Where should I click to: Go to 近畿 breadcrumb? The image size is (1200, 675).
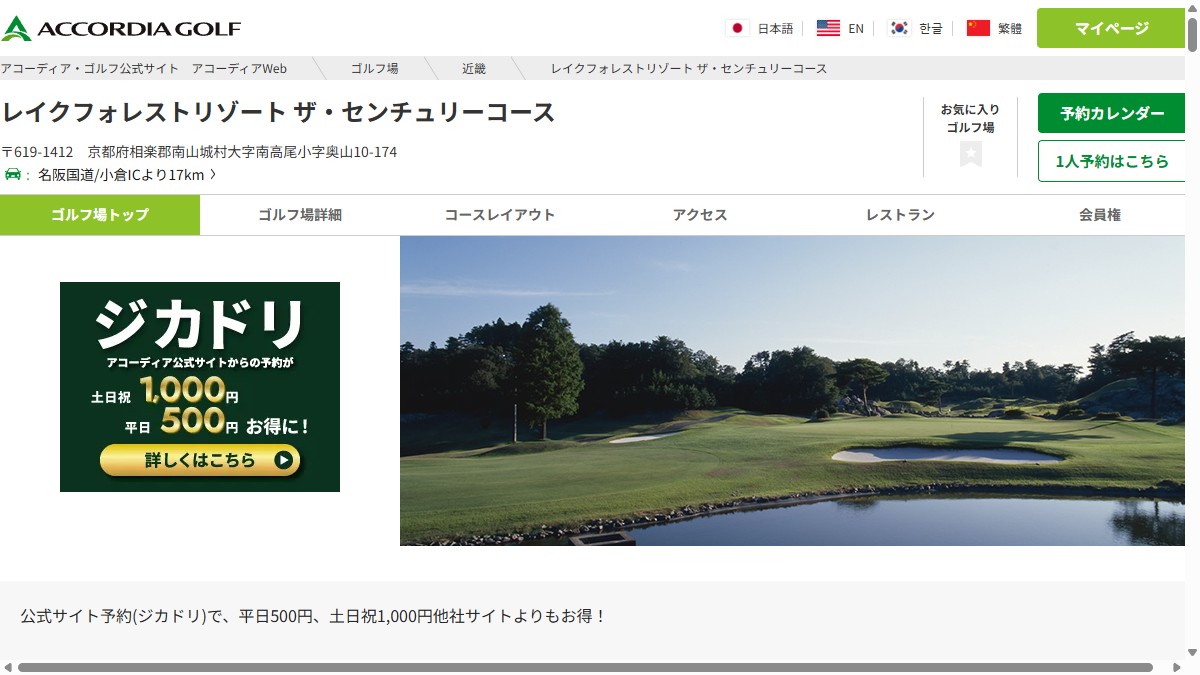474,68
